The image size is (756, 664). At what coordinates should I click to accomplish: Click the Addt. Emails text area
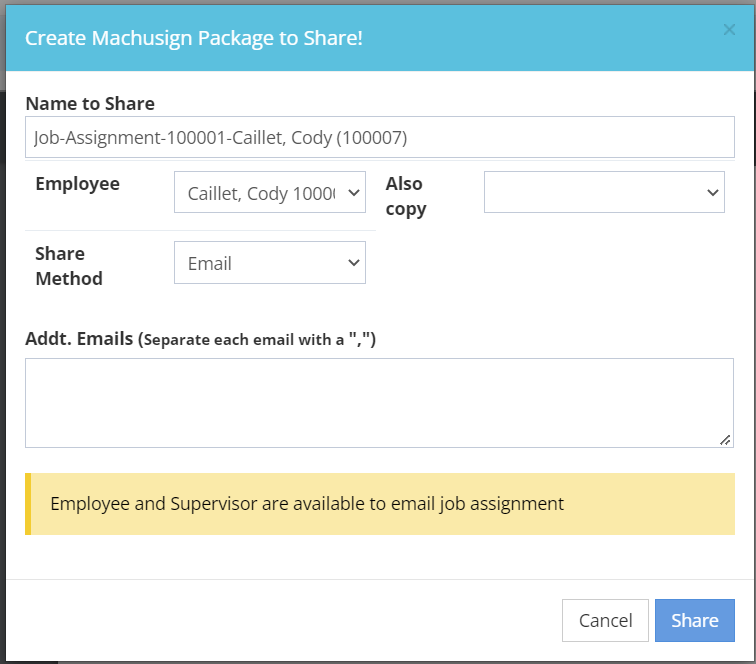(x=379, y=403)
